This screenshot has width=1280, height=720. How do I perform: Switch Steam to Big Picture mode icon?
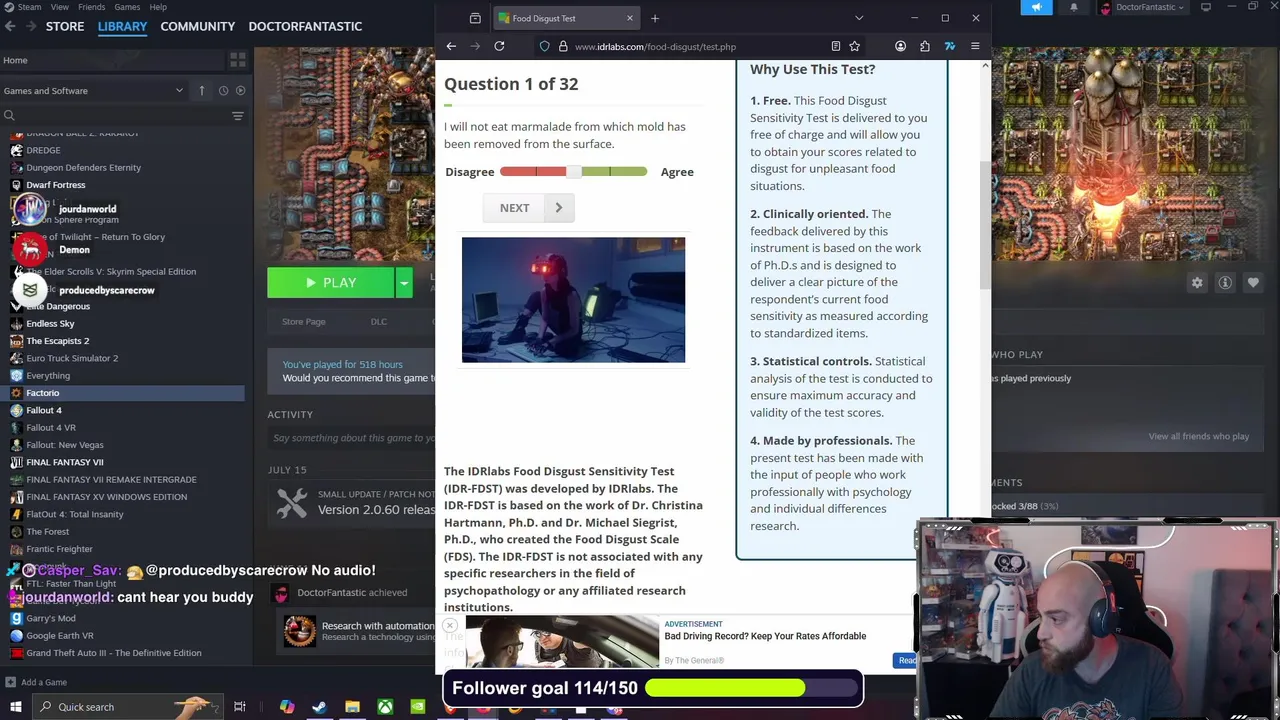point(1206,7)
